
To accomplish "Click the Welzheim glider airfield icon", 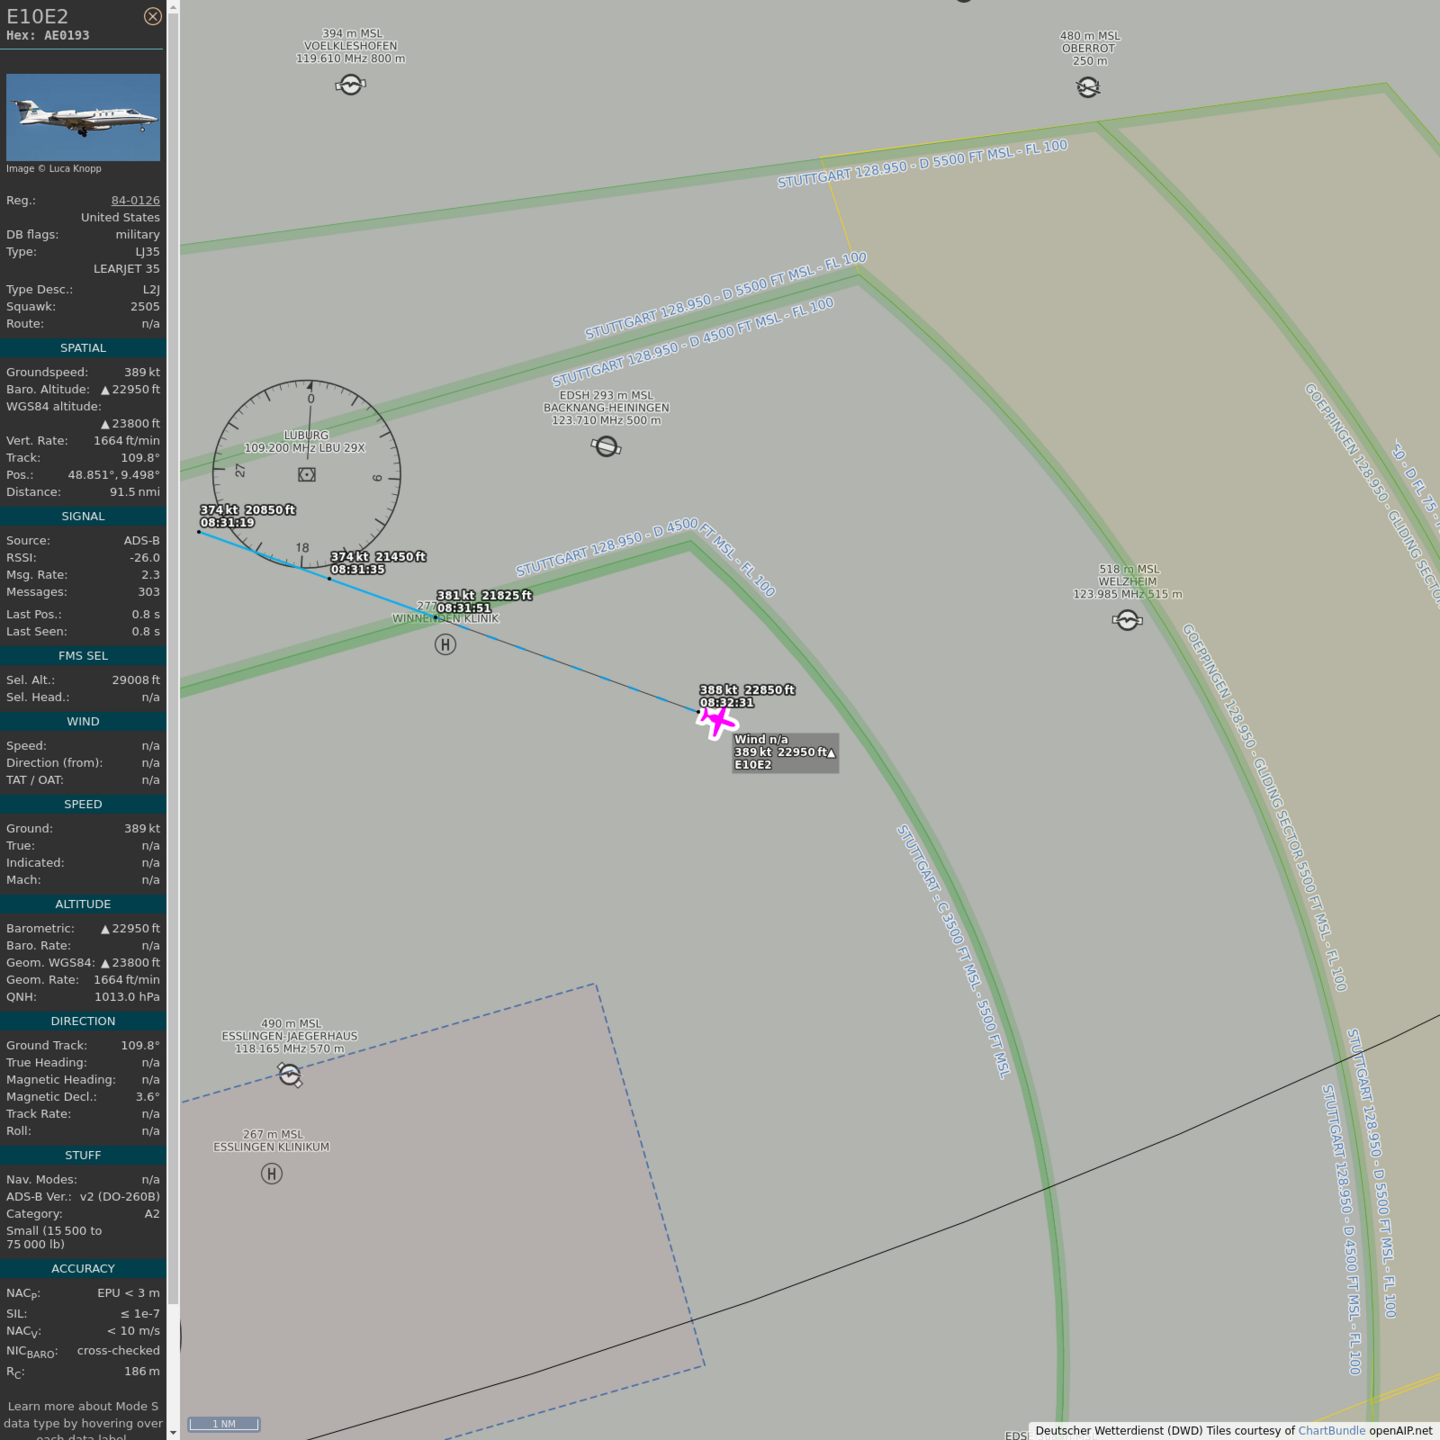I will pos(1127,621).
